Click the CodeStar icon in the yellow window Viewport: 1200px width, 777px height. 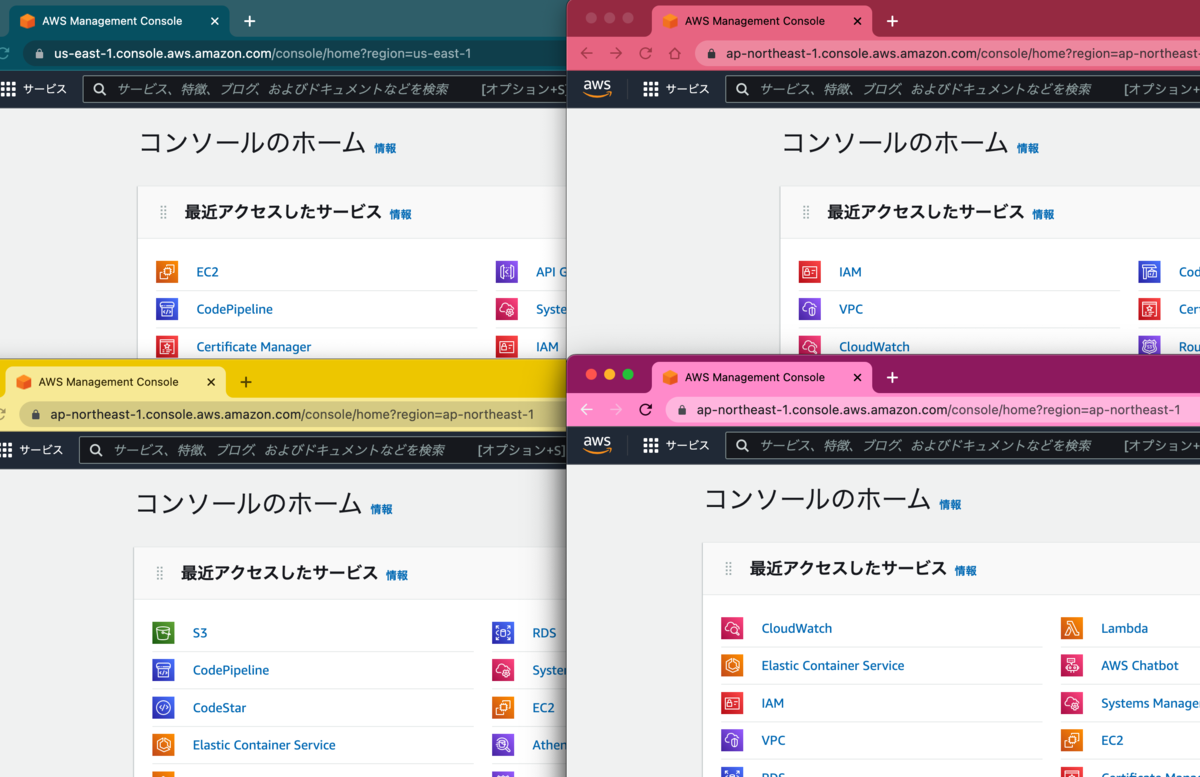pos(163,708)
